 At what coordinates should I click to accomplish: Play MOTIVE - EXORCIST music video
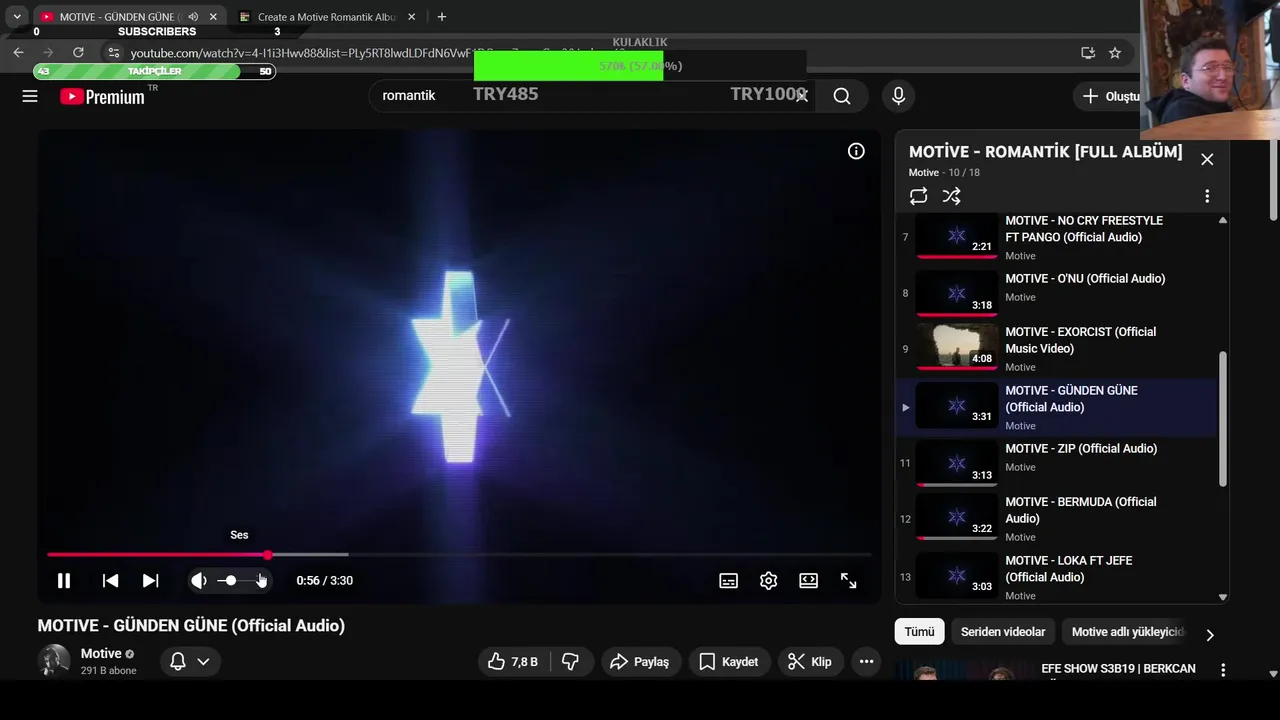[x=1056, y=349]
